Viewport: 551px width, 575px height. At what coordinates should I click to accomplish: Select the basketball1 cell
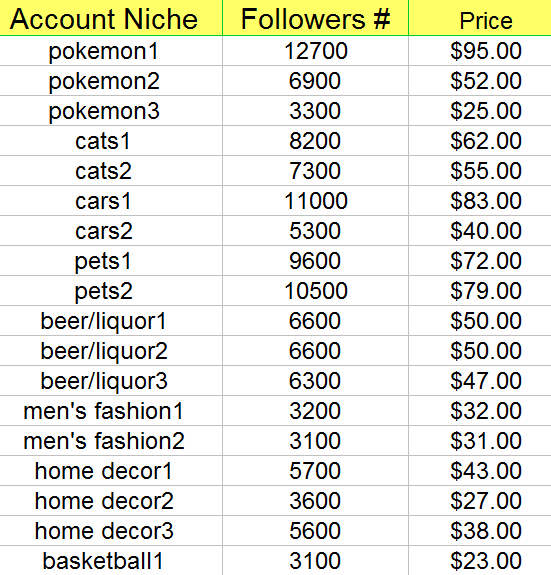[x=111, y=561]
